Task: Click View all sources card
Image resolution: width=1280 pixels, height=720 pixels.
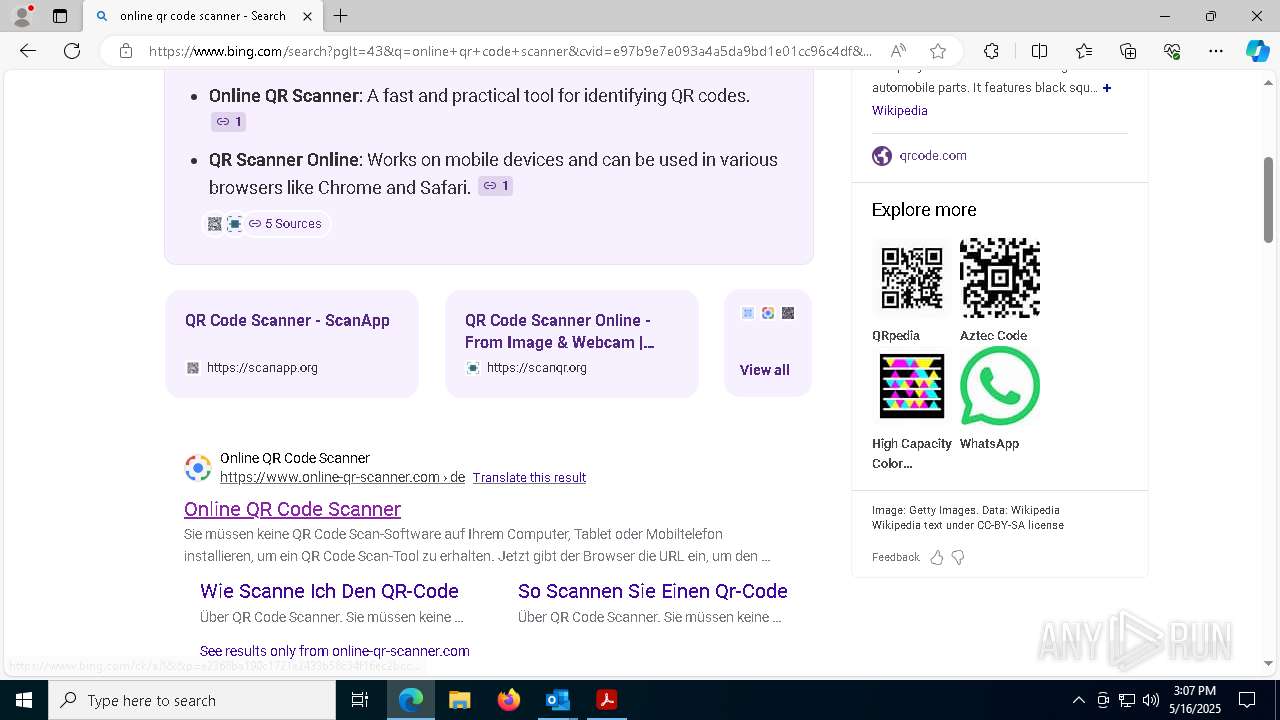Action: (x=767, y=344)
